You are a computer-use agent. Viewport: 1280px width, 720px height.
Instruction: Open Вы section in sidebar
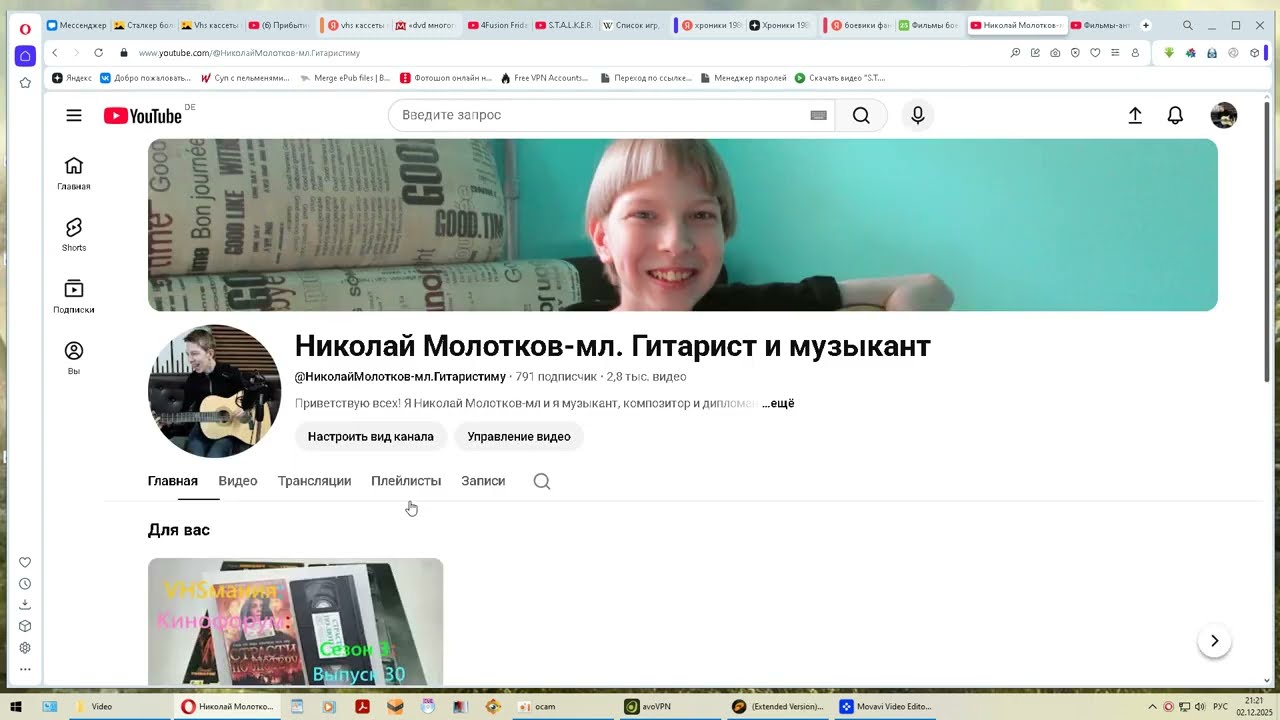(74, 358)
